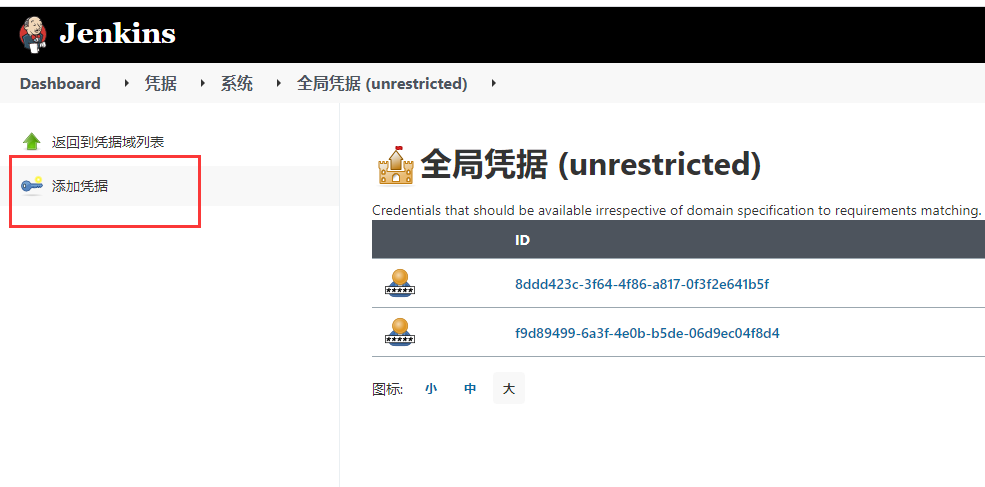The height and width of the screenshot is (487, 985).
Task: Set icon size to 小 (small)
Action: coord(431,389)
